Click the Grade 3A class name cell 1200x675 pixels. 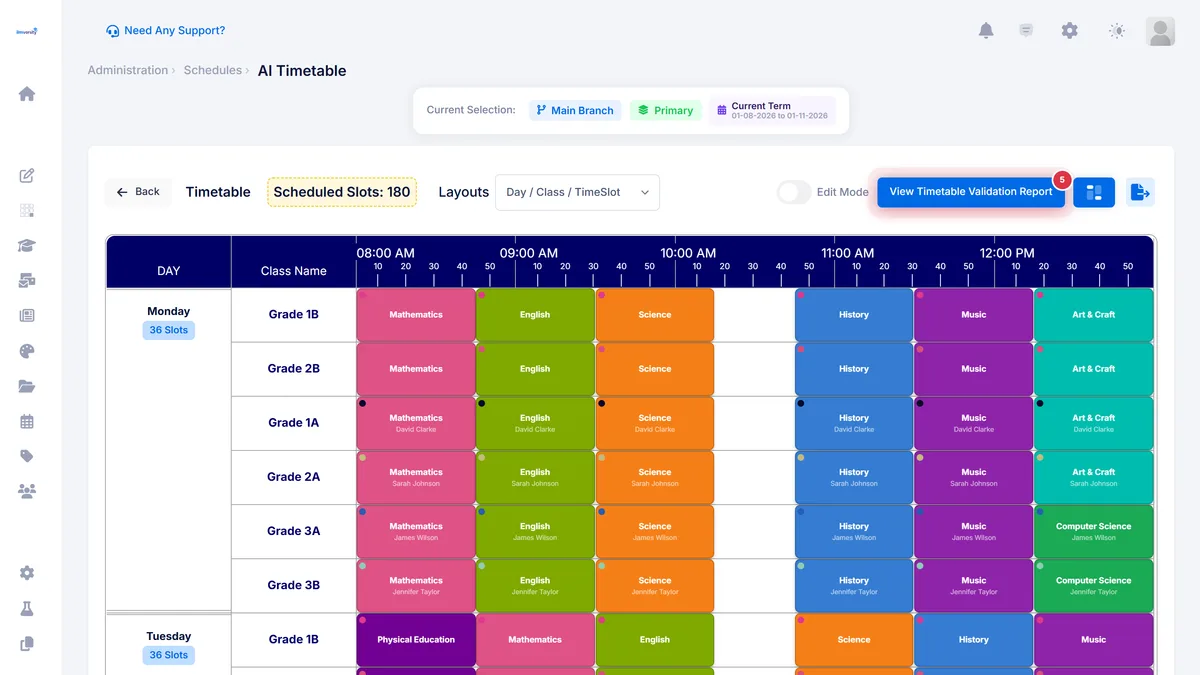(x=293, y=531)
